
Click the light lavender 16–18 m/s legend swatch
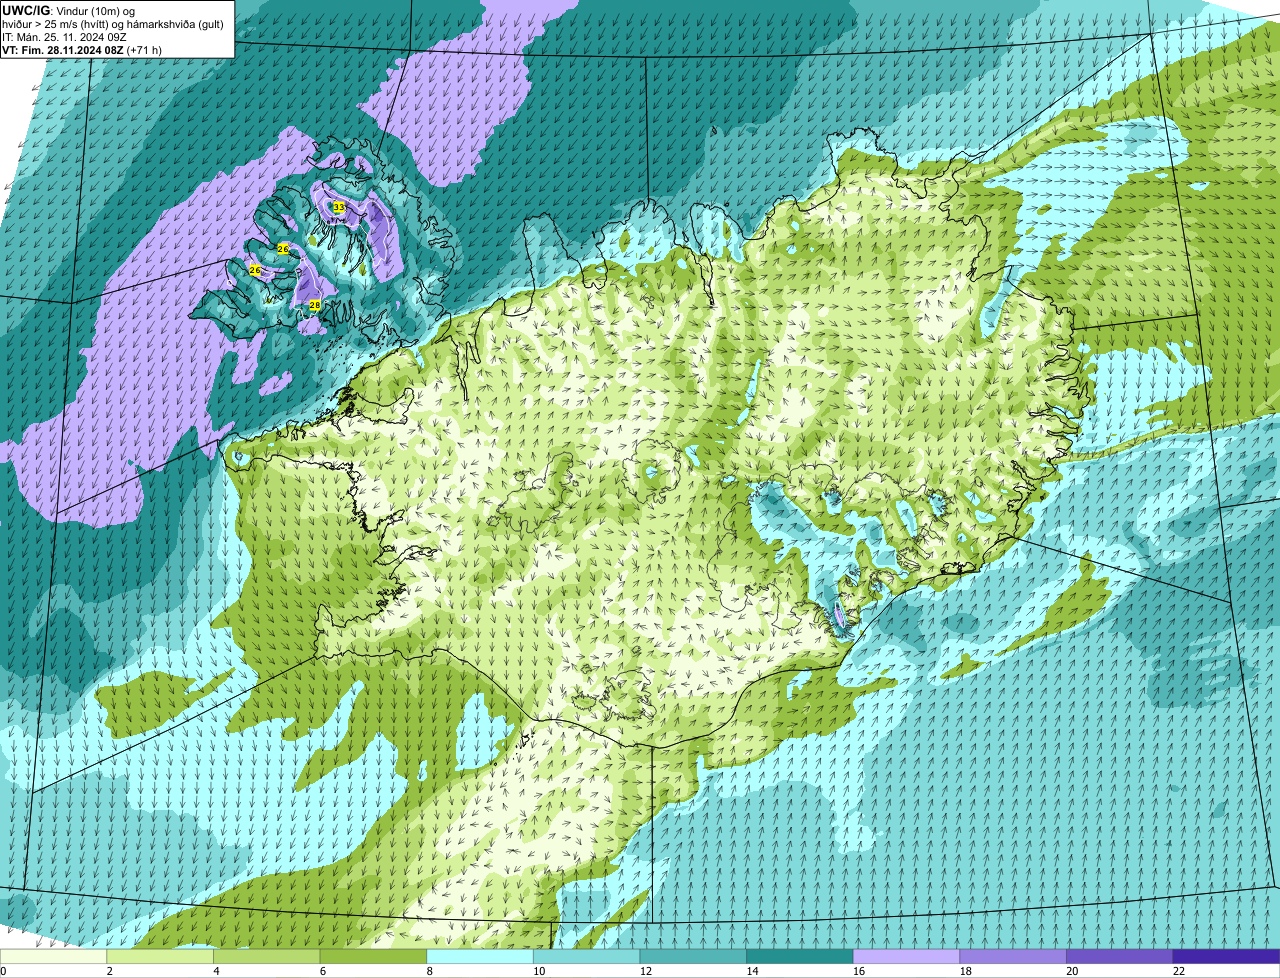[906, 957]
